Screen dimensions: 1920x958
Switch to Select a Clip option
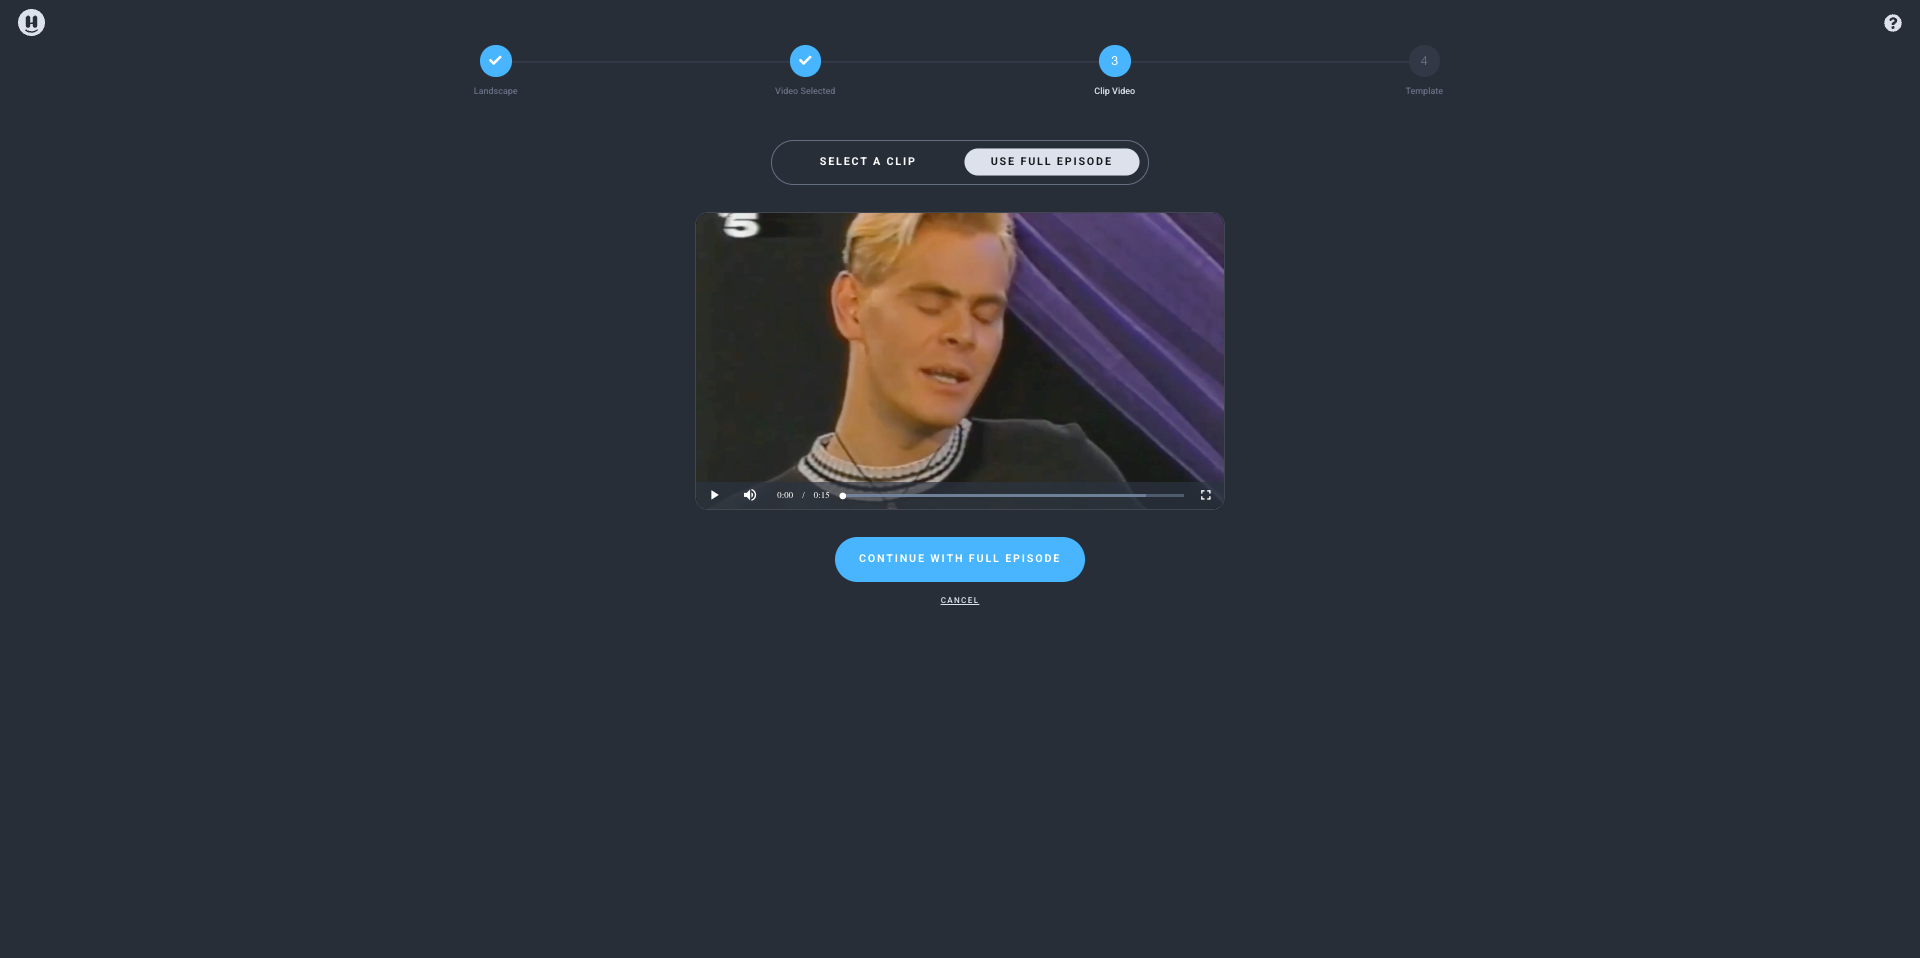(867, 162)
